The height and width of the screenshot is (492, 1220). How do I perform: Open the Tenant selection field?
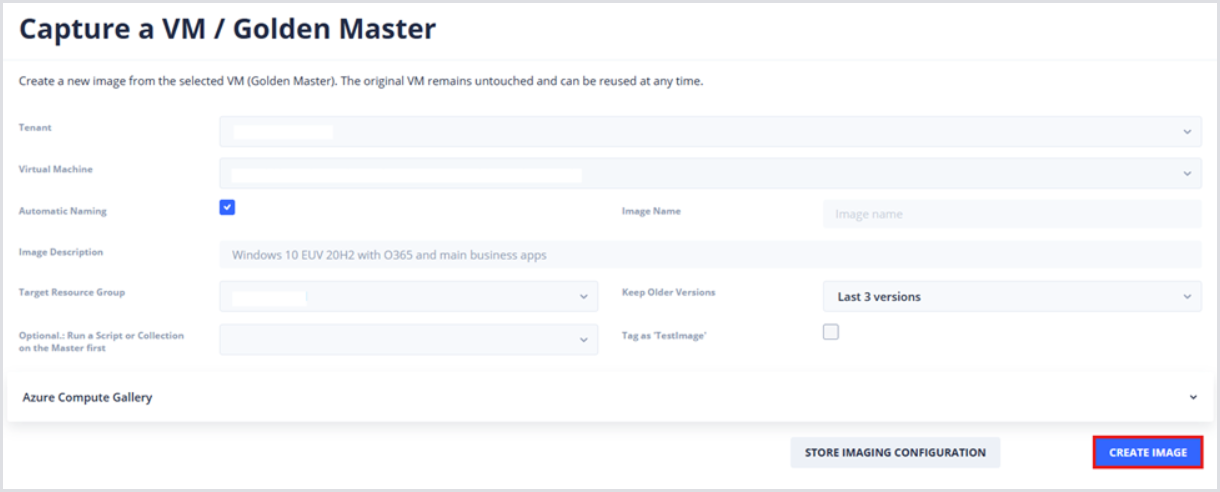700,131
